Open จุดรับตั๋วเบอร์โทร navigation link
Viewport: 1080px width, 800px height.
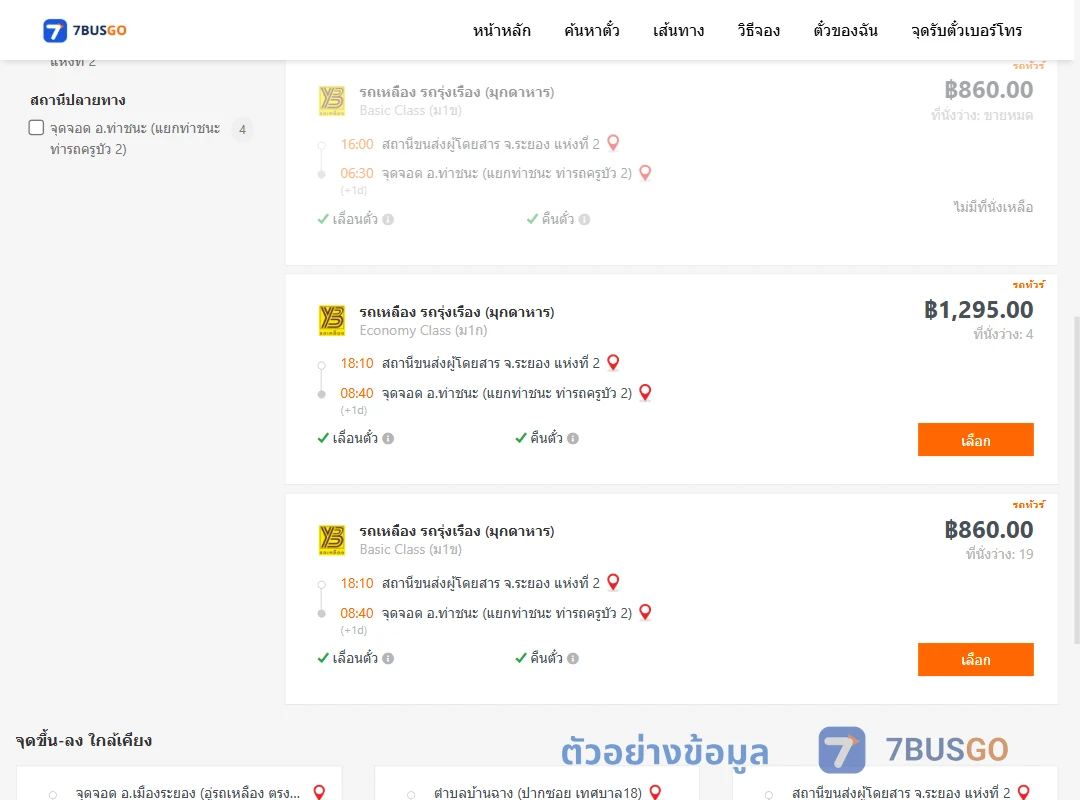[x=966, y=30]
